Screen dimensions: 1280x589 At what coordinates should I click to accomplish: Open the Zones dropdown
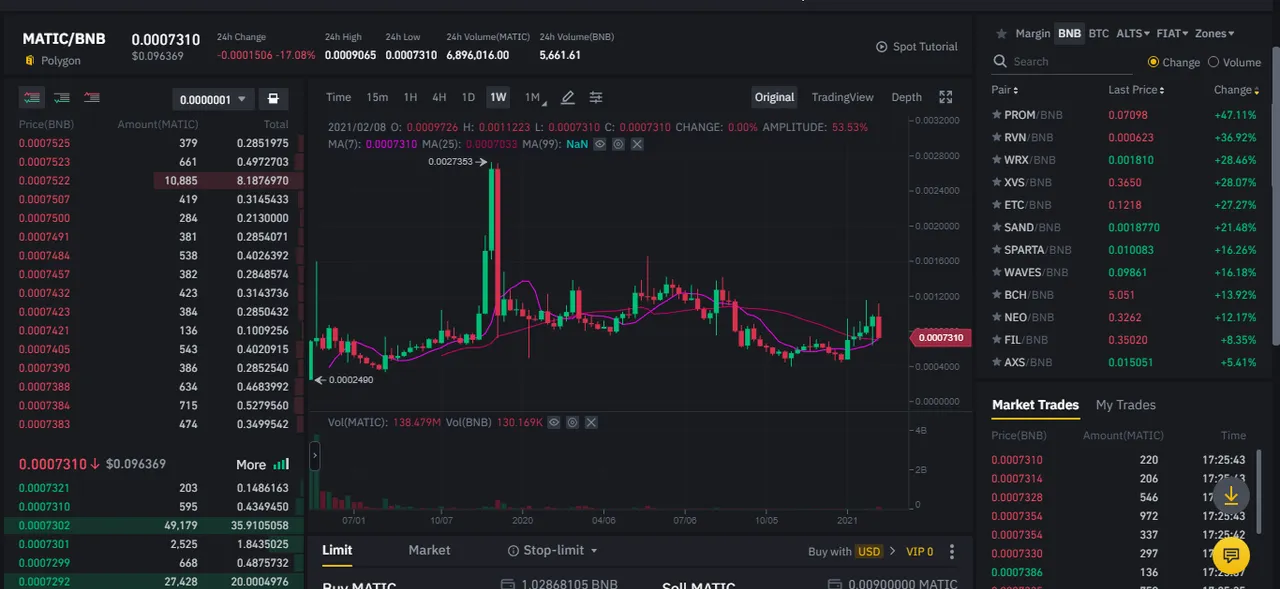(x=1214, y=33)
